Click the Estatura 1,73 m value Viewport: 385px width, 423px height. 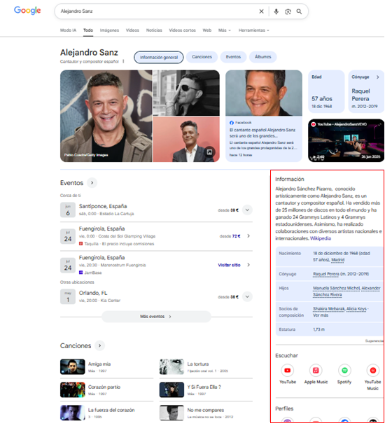(319, 329)
